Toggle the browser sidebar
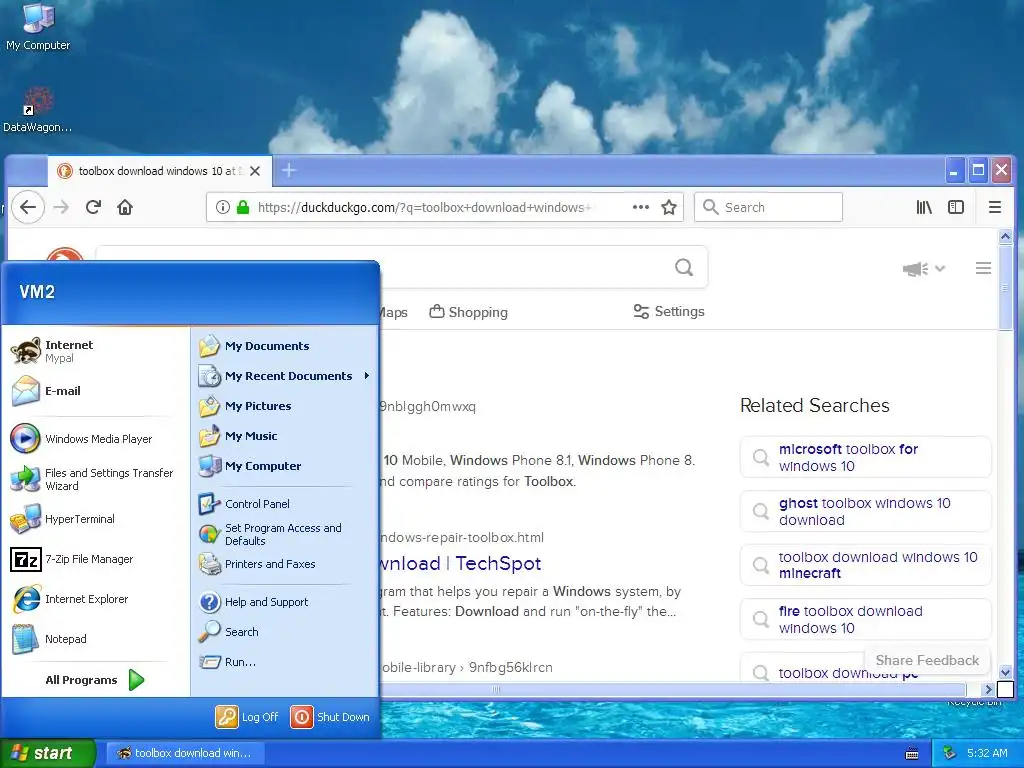This screenshot has height=768, width=1024. pos(955,207)
